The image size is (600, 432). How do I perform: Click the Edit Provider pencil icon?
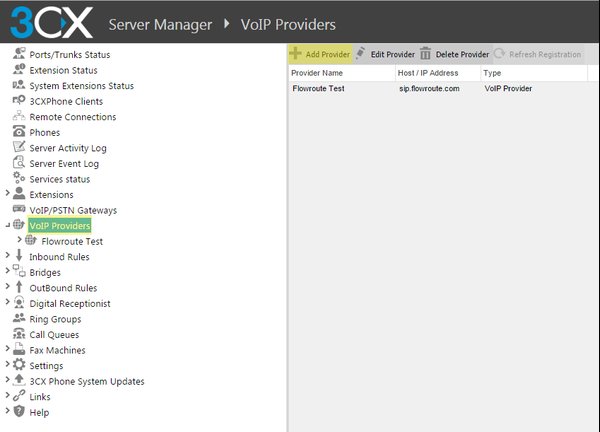coord(360,53)
